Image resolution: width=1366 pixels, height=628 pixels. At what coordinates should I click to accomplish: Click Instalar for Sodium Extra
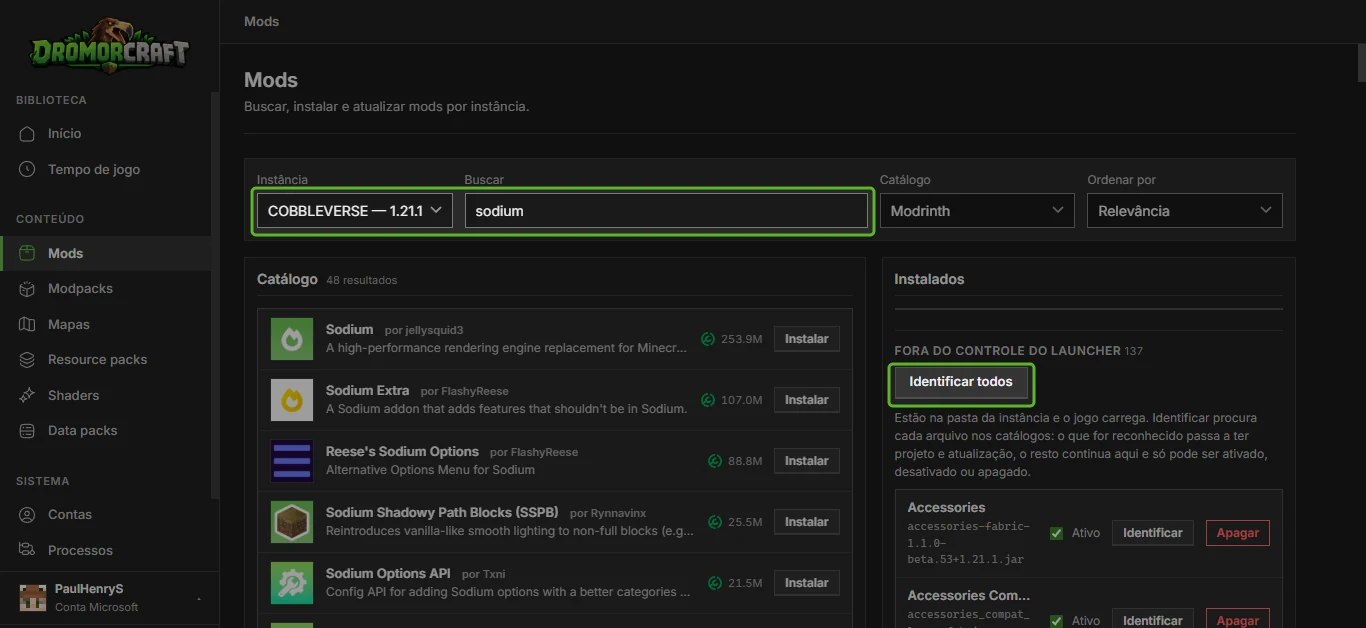point(806,400)
